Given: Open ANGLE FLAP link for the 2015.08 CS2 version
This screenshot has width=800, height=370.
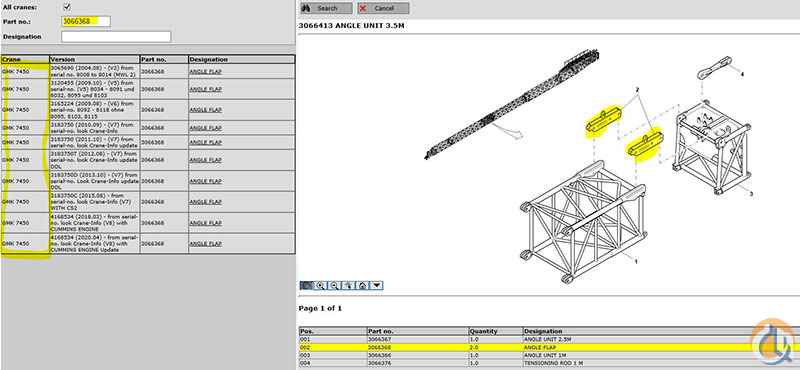Looking at the screenshot, I should pyautogui.click(x=206, y=202).
